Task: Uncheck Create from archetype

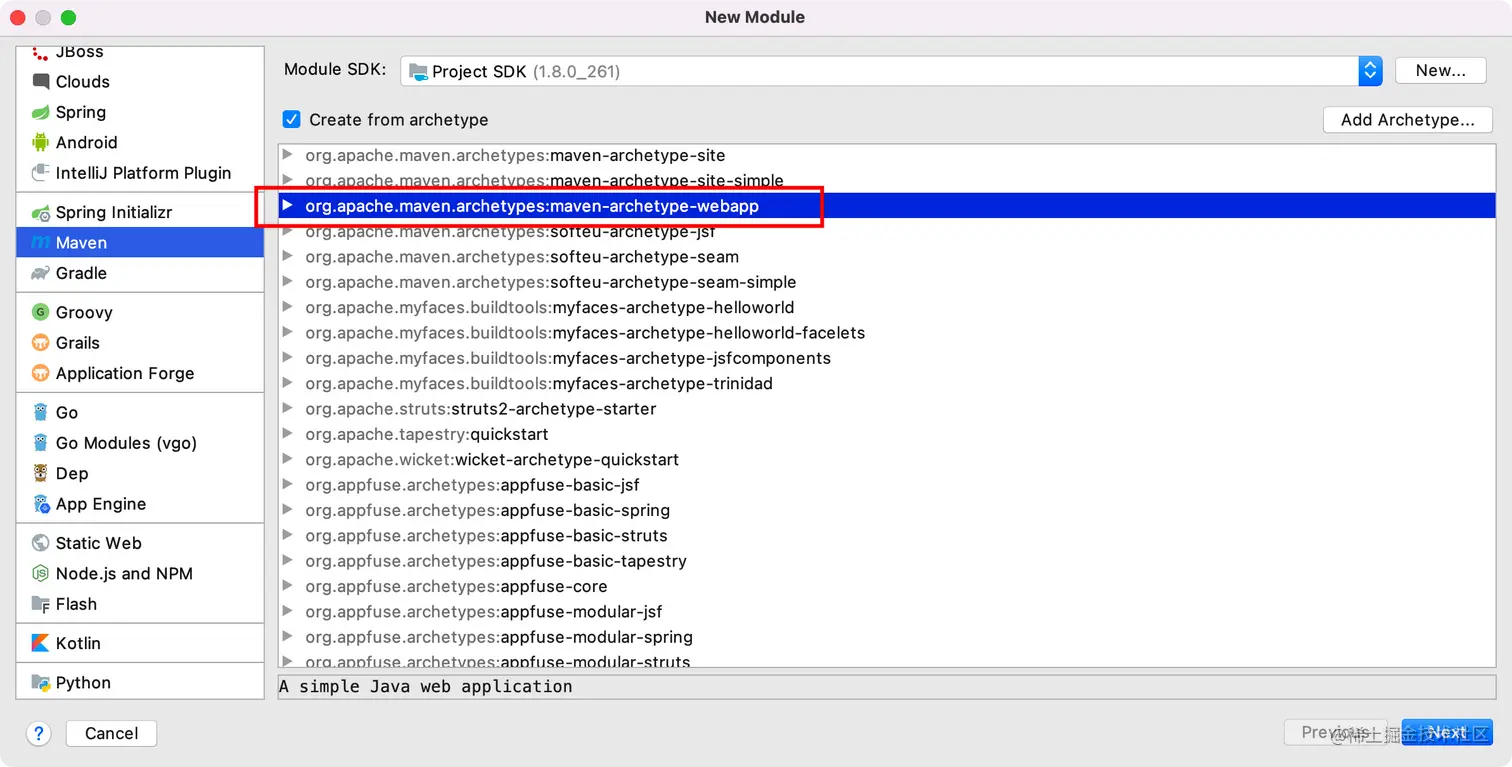Action: (292, 120)
